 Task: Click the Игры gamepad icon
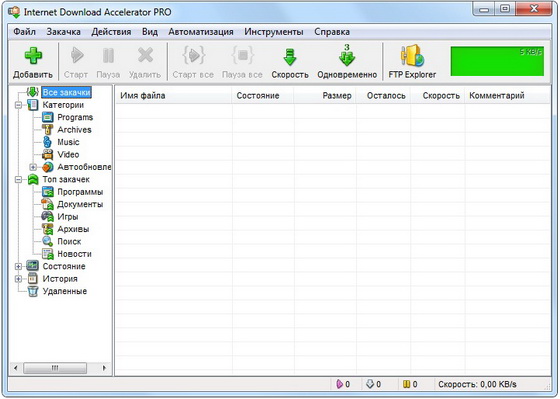(x=48, y=217)
